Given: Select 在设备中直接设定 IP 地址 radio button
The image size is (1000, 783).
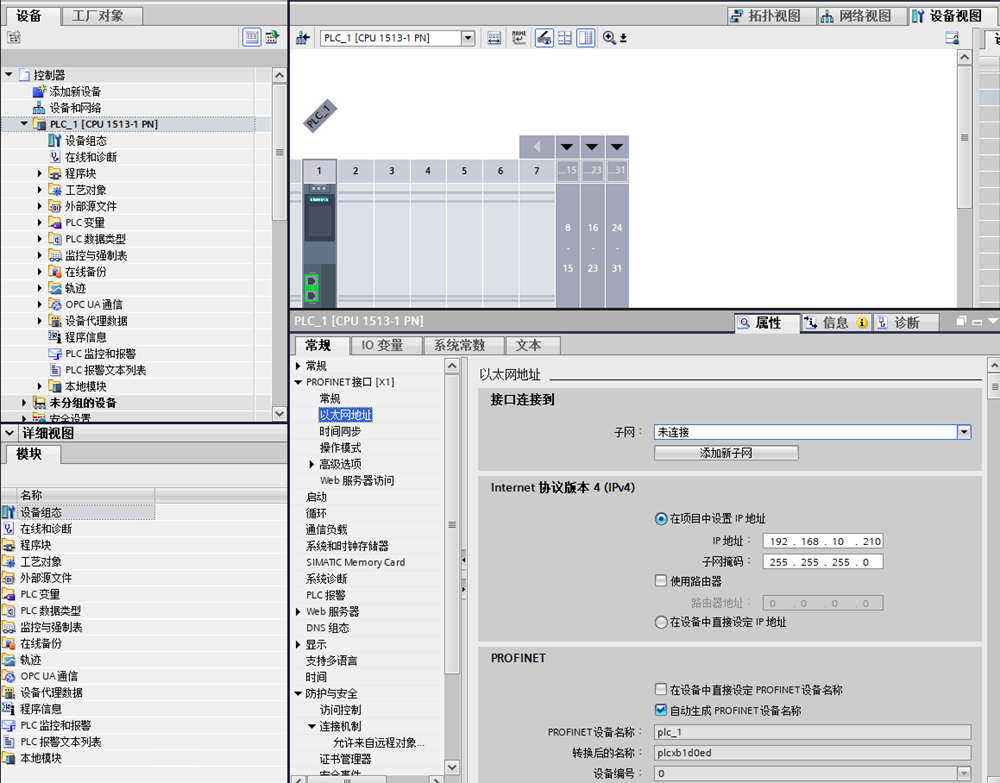Looking at the screenshot, I should pos(661,622).
